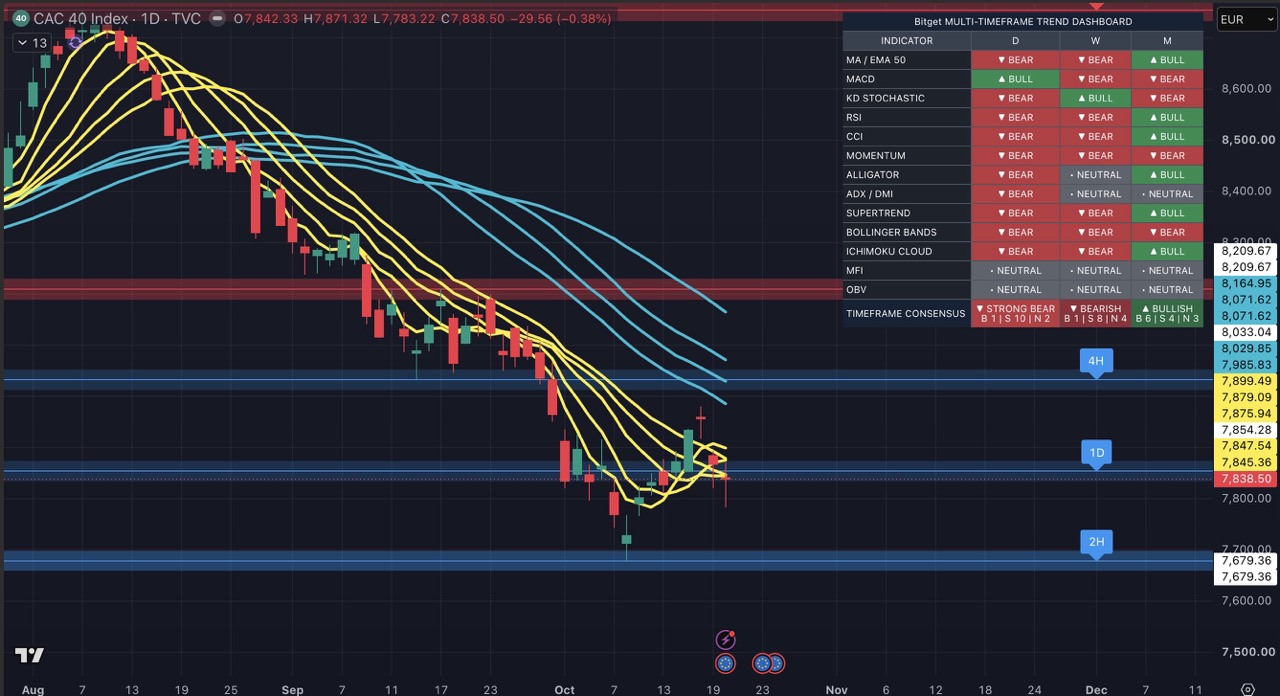Screen dimensions: 1280x696
Task: Click the TradingView logo
Action: coord(30,655)
